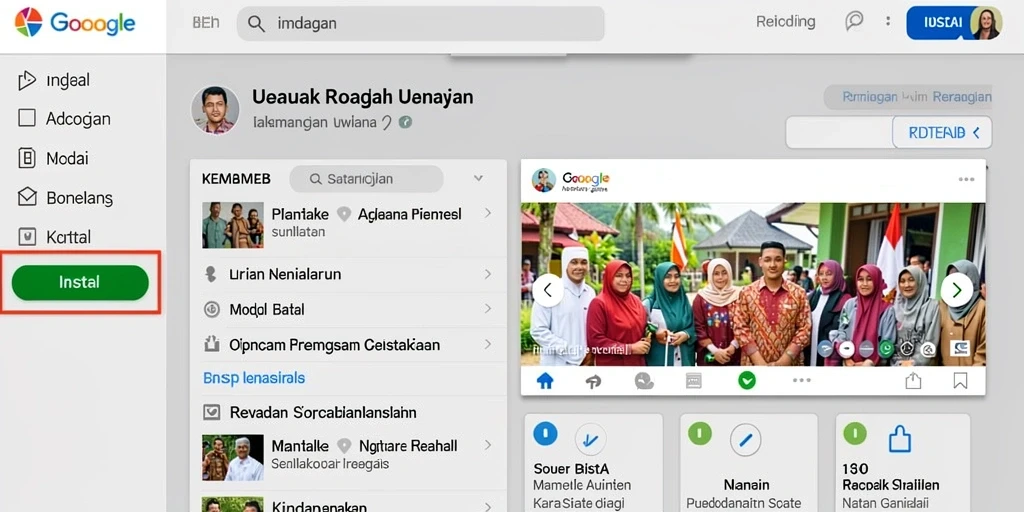This screenshot has height=512, width=1024.
Task: Click the Satanicjlan search box
Action: click(366, 179)
